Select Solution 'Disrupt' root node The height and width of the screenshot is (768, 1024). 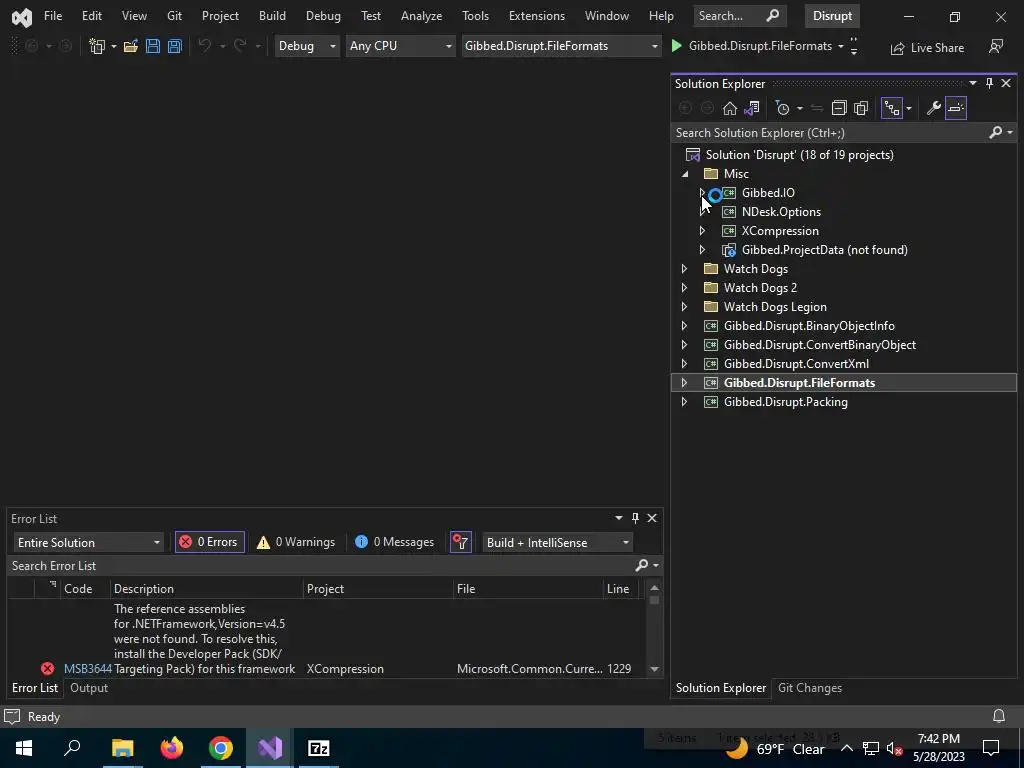[x=799, y=155]
